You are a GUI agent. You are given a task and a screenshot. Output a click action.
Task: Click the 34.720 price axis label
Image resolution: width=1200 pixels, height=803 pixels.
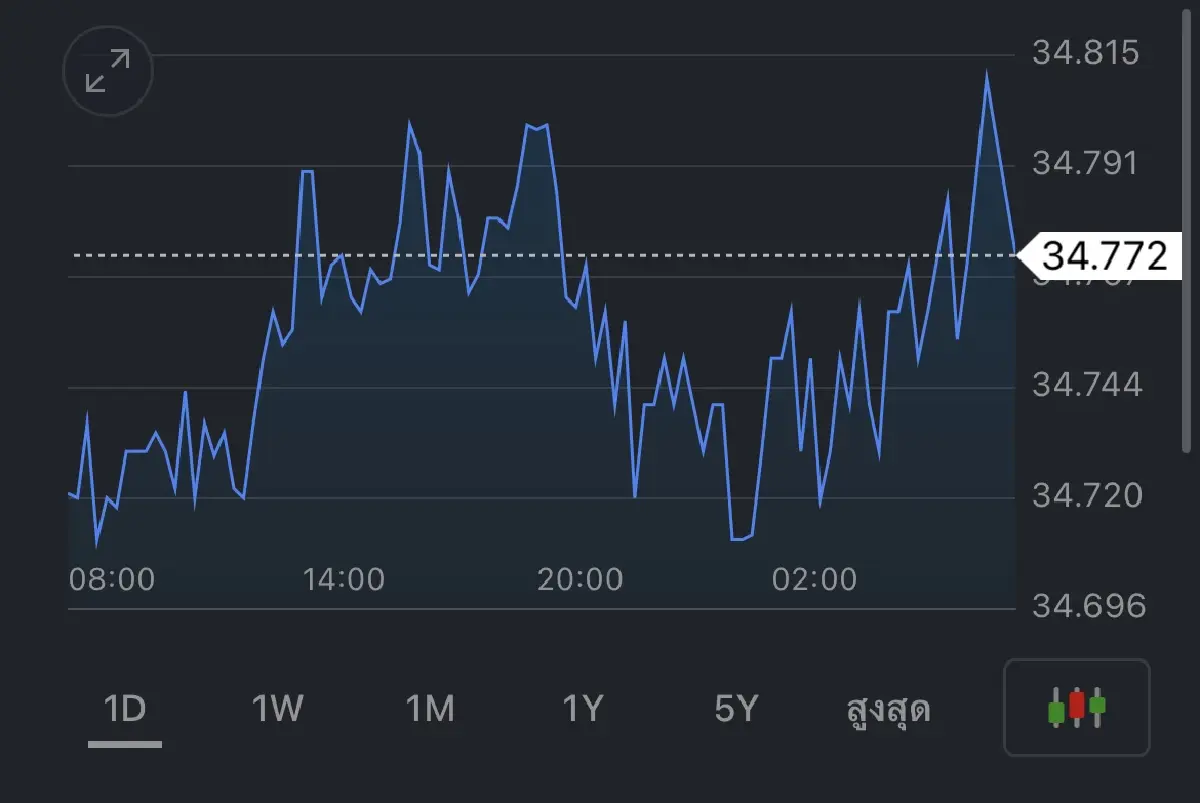[x=1086, y=496]
